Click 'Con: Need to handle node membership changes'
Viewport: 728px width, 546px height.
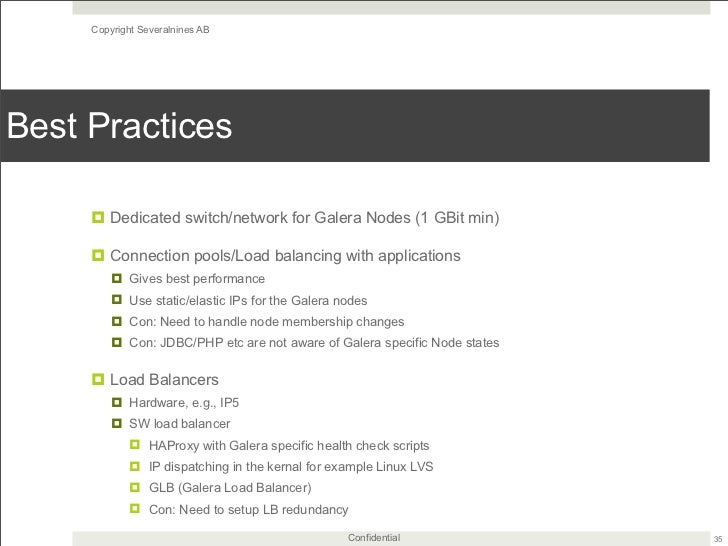266,322
